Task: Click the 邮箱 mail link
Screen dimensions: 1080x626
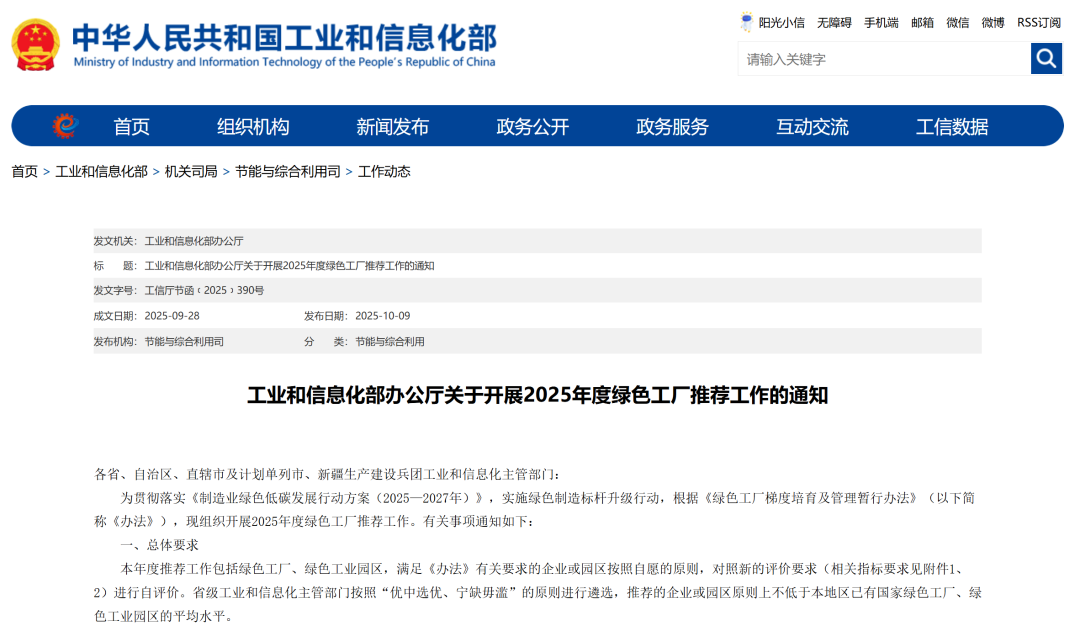Action: pyautogui.click(x=922, y=21)
